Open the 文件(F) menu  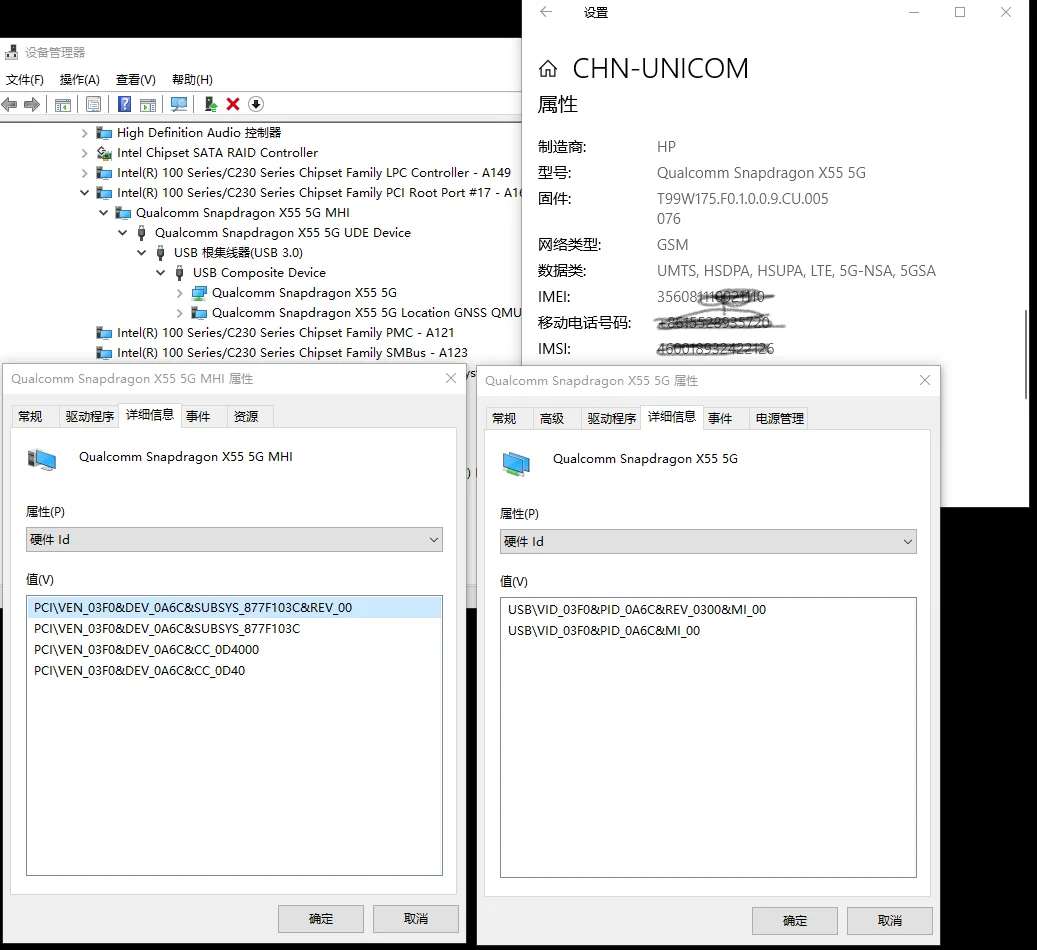pyautogui.click(x=24, y=80)
